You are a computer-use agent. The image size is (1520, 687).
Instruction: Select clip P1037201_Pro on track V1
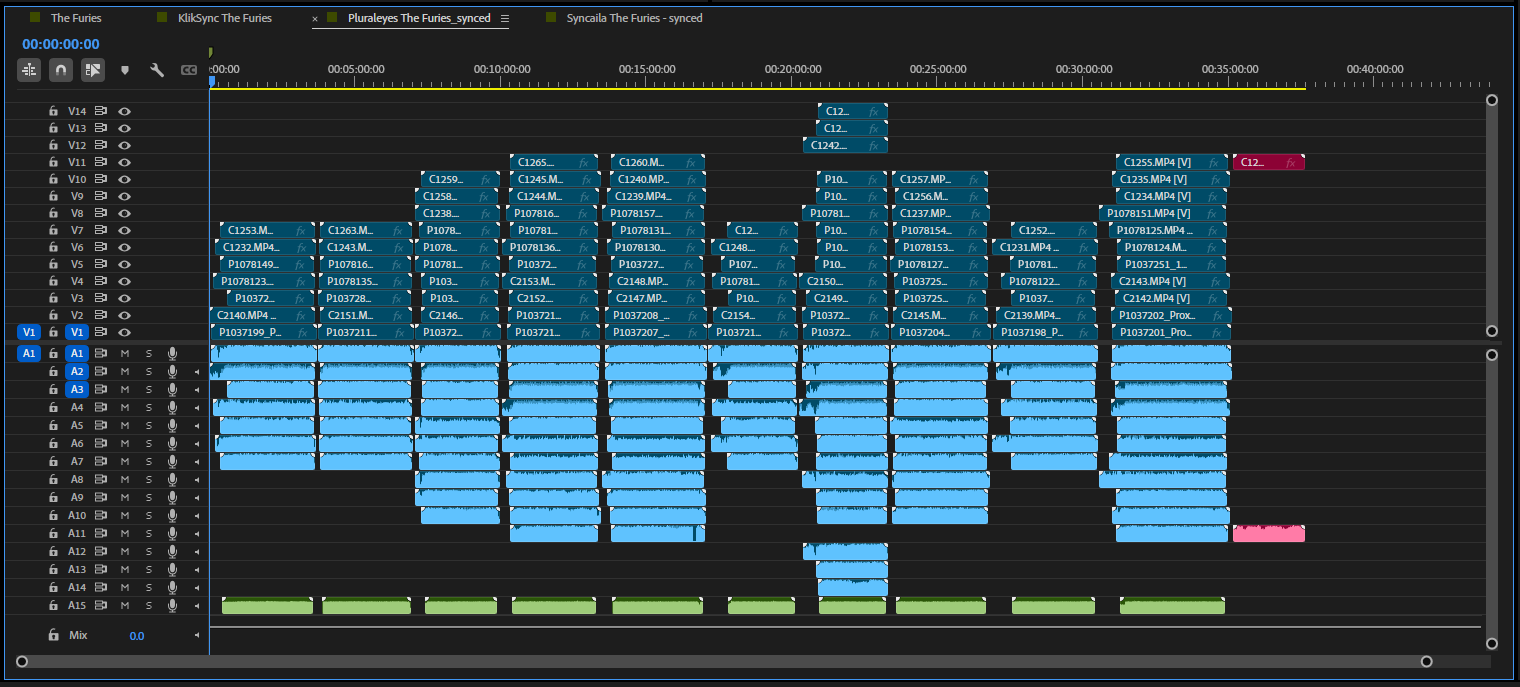tap(1171, 332)
